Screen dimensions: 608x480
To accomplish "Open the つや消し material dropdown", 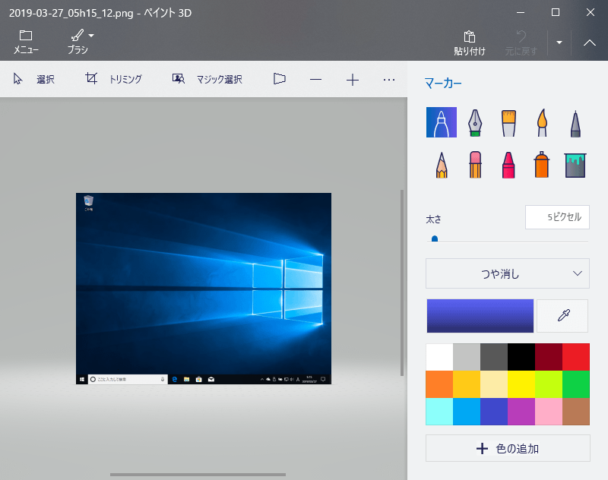I will pos(508,274).
